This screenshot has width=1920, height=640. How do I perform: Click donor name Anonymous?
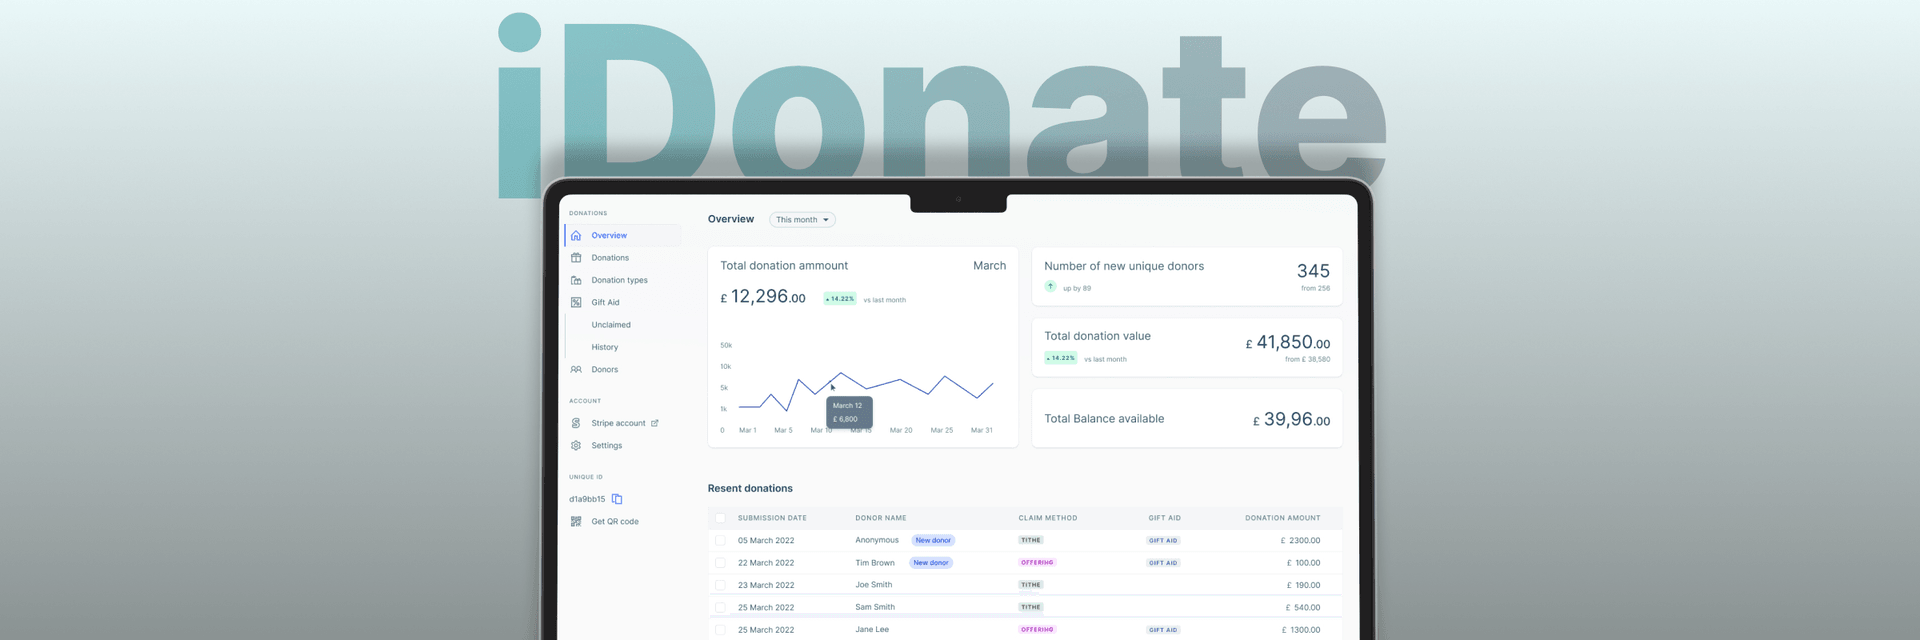tap(877, 540)
